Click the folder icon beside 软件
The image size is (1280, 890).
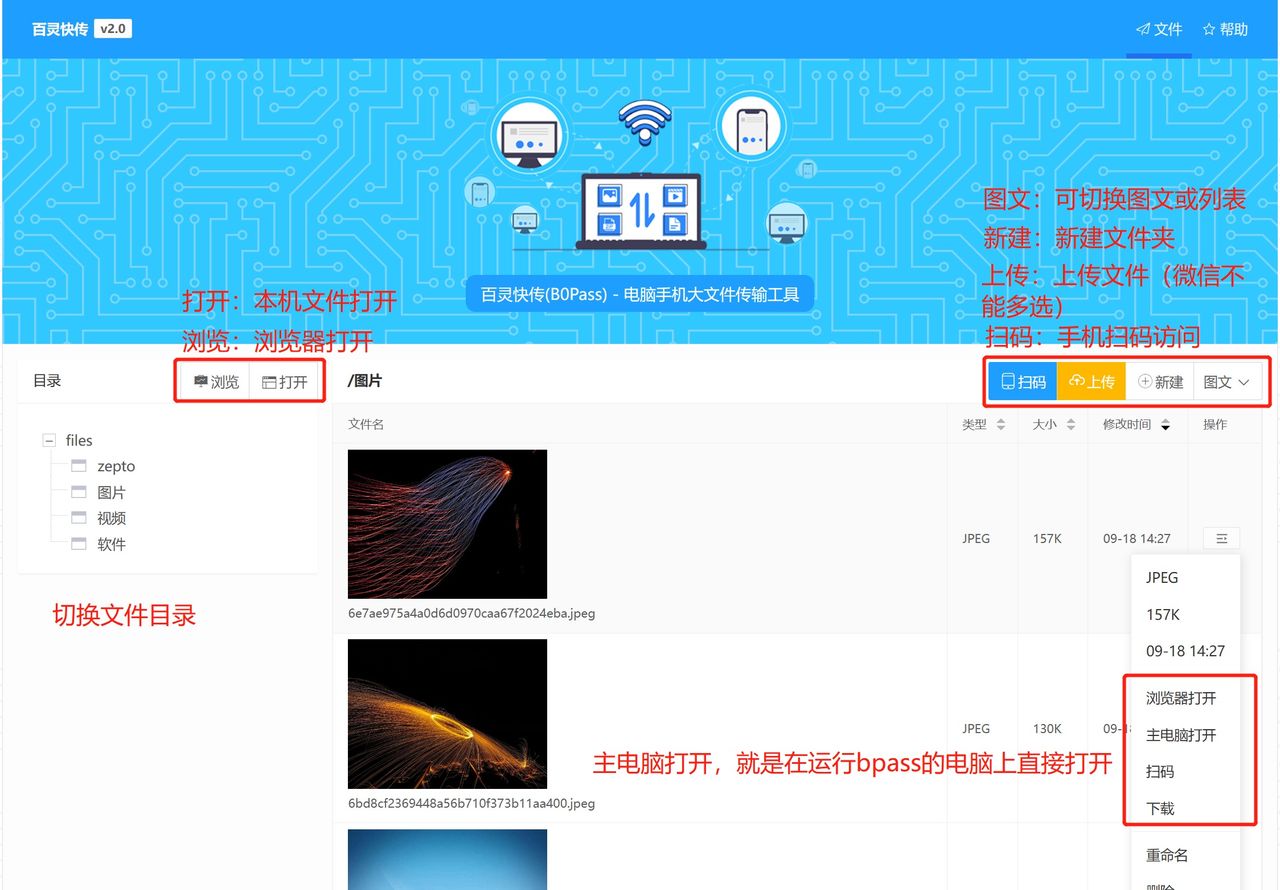click(79, 545)
